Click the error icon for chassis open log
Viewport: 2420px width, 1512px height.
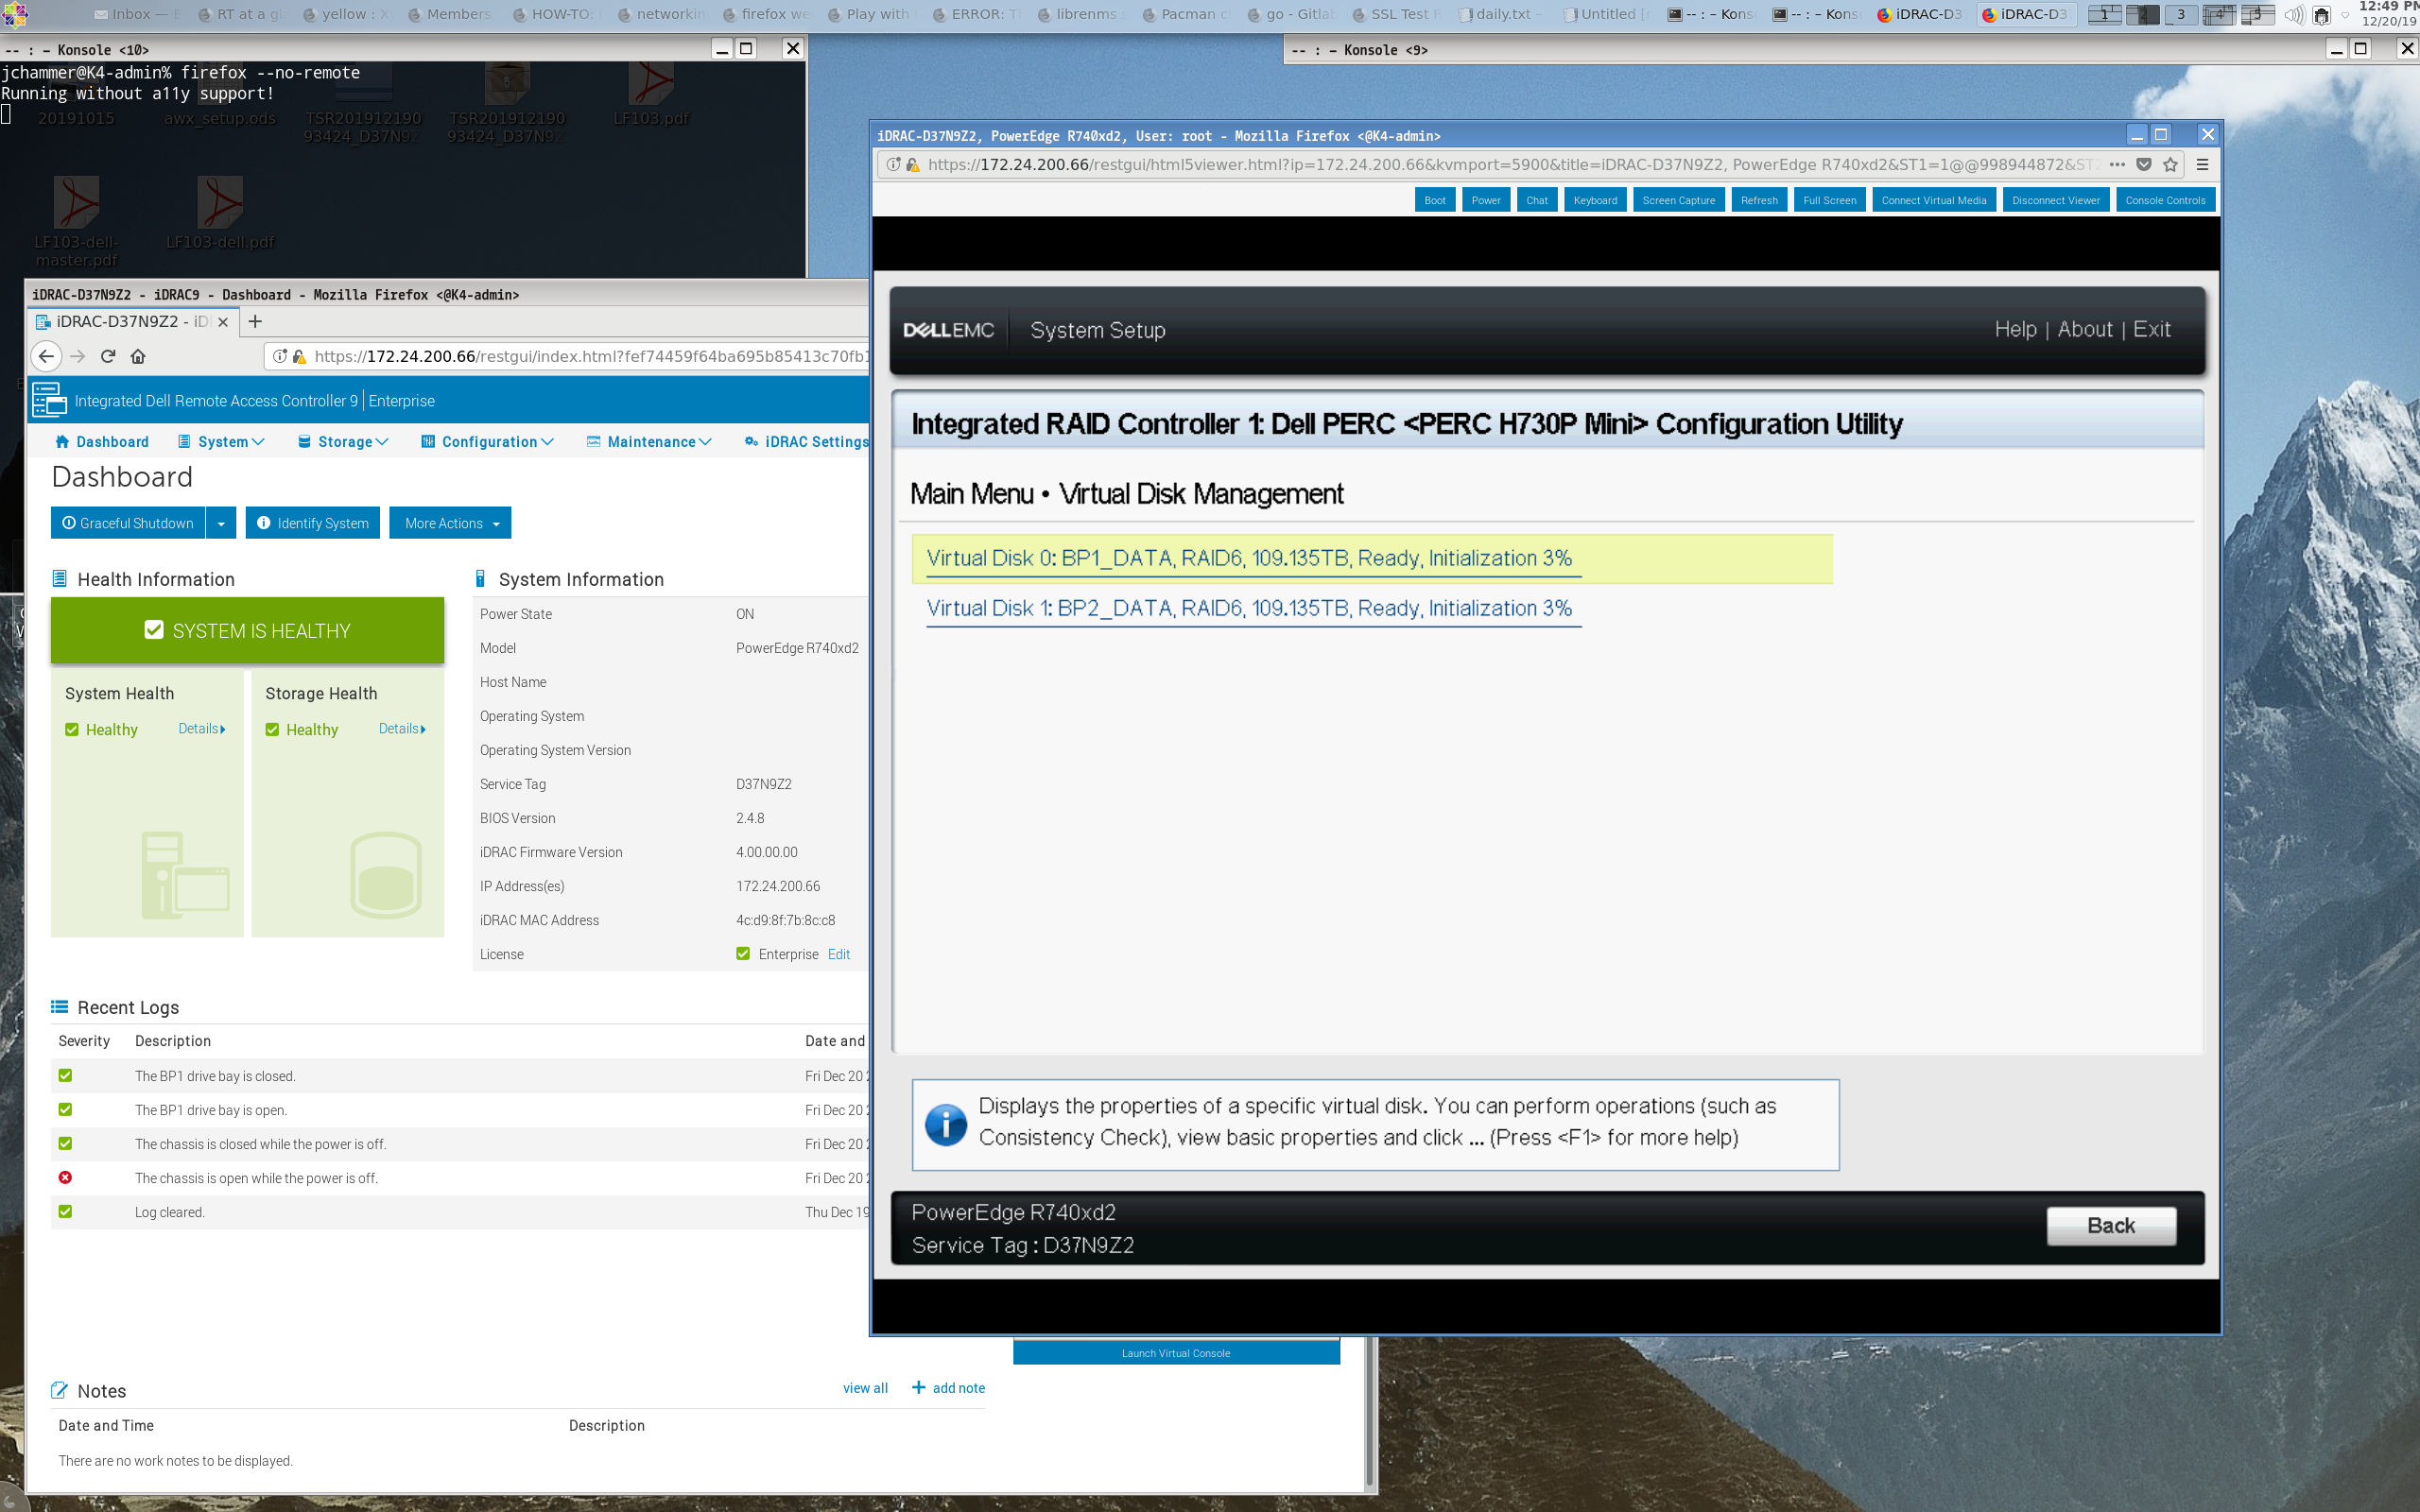click(65, 1177)
